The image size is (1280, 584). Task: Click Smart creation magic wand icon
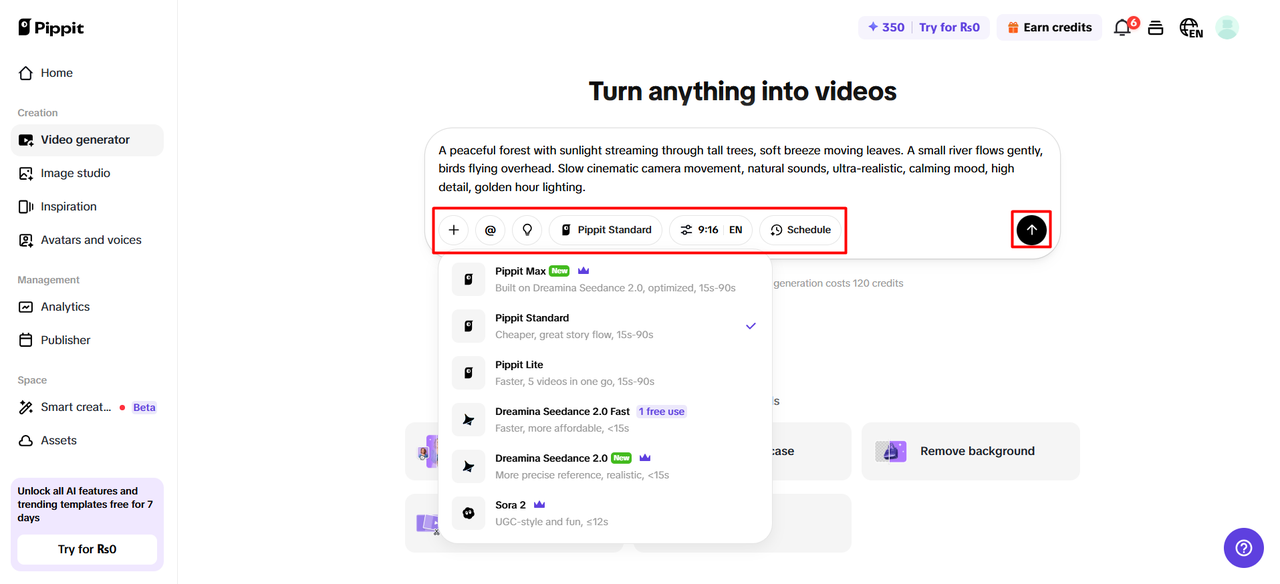[x=26, y=407]
